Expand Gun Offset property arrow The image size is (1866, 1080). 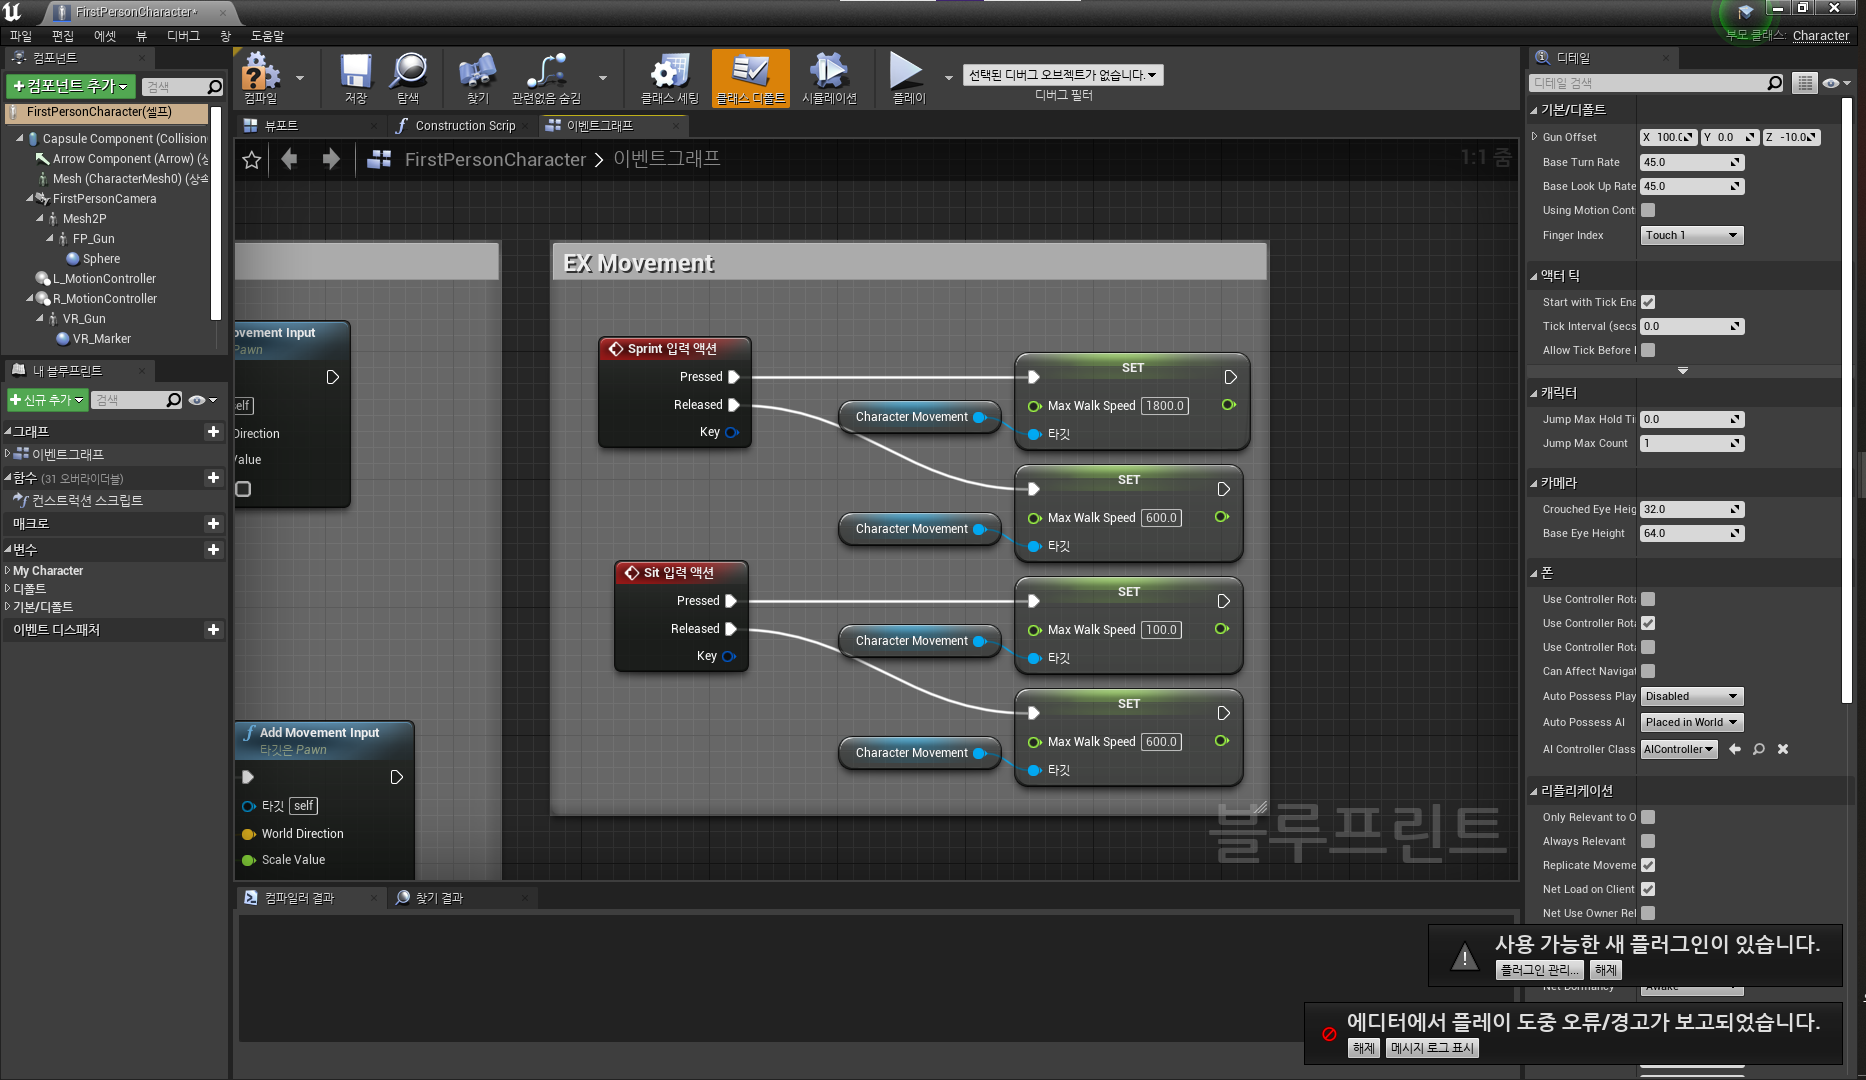pyautogui.click(x=1535, y=137)
